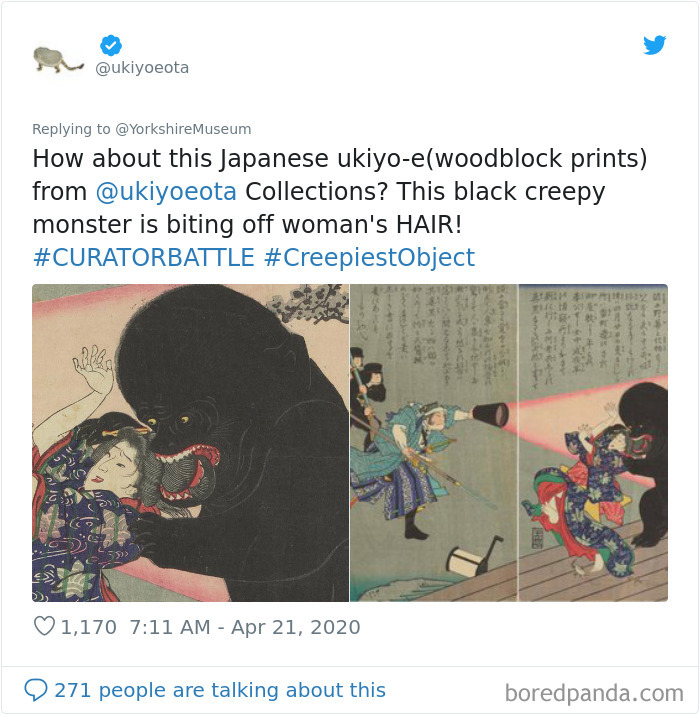
Task: Click the tweet text about woodblock prints
Action: pos(340,192)
